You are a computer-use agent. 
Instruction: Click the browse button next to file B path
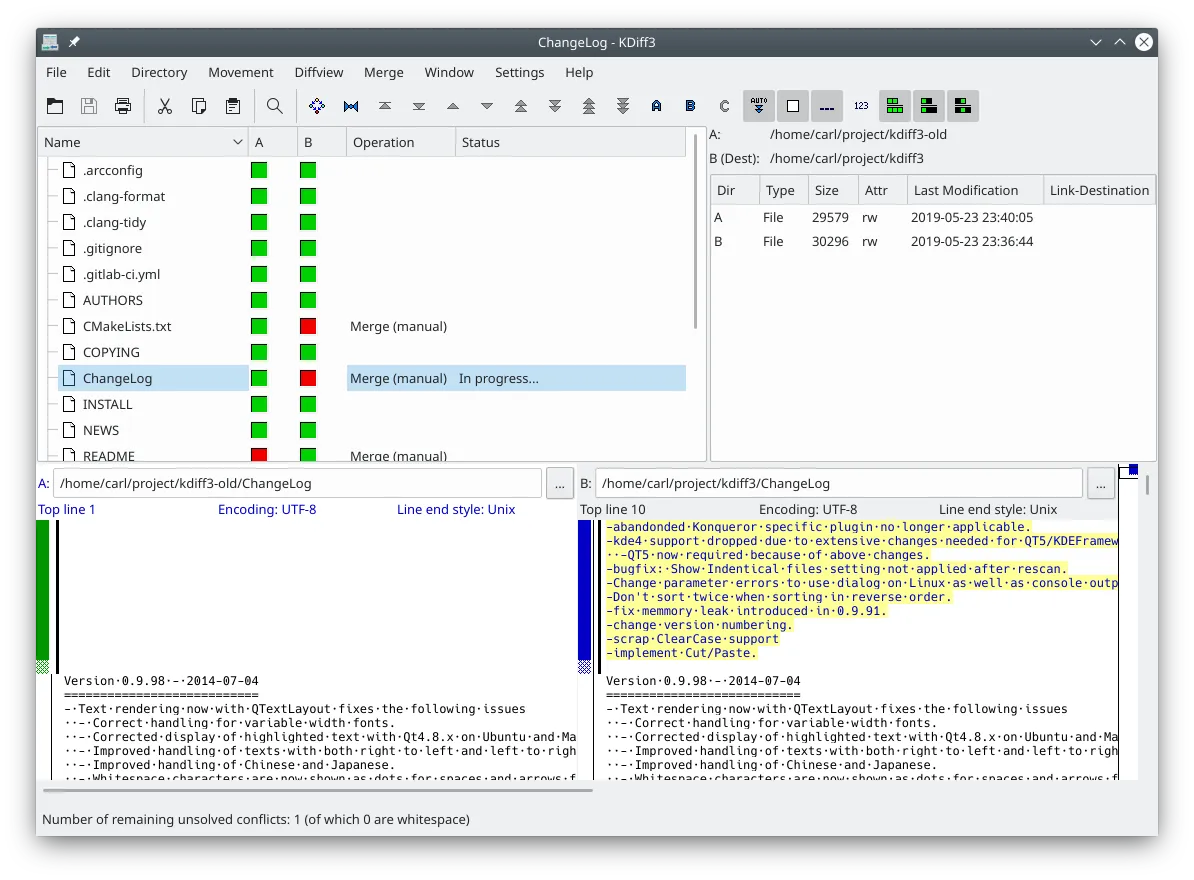(x=1100, y=483)
